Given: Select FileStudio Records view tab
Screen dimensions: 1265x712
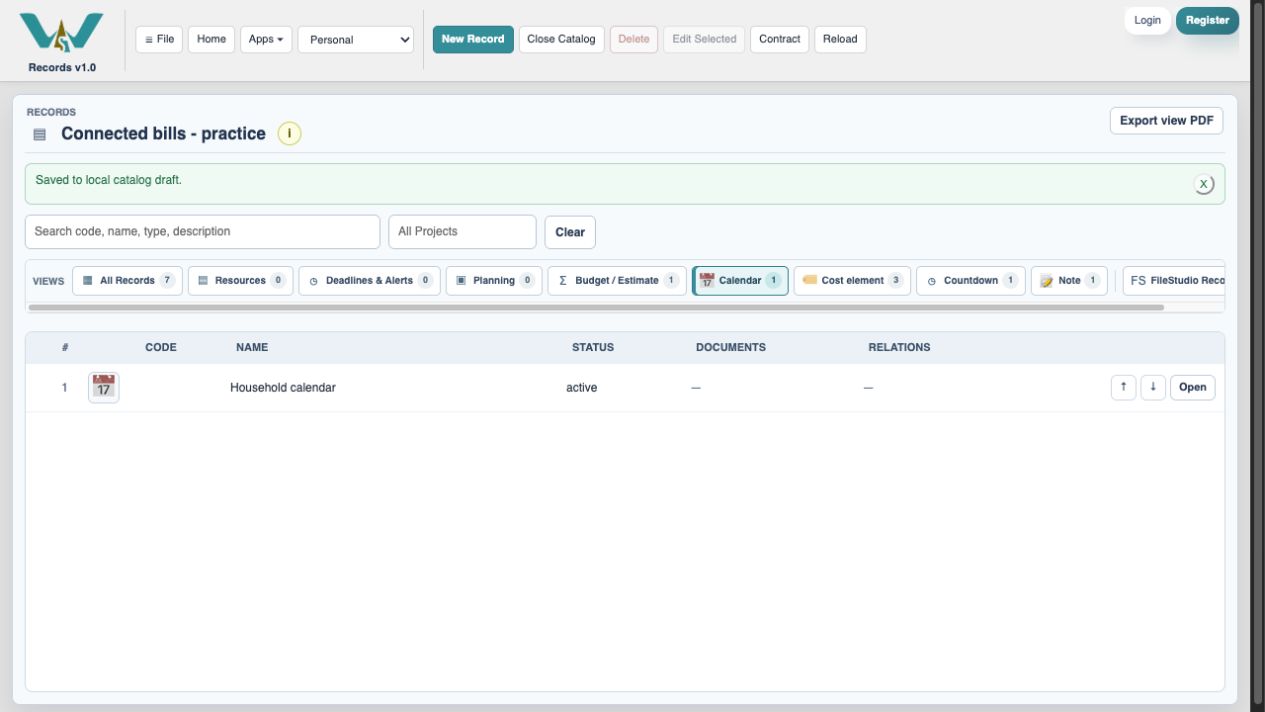Looking at the screenshot, I should (x=1174, y=281).
